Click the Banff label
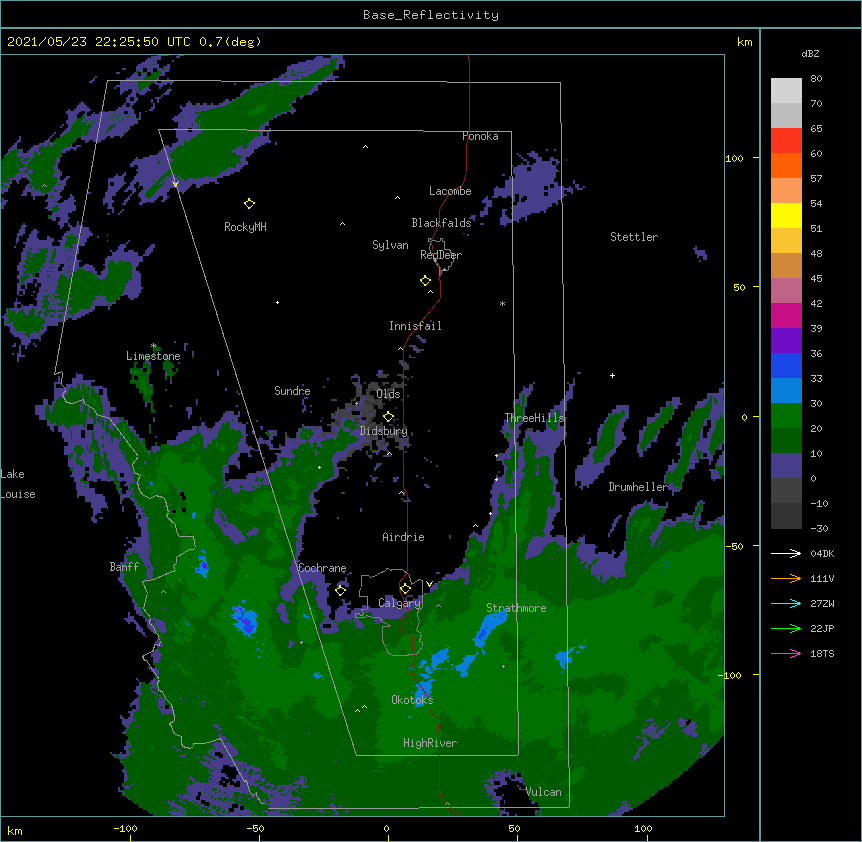862x842 pixels. pos(124,567)
